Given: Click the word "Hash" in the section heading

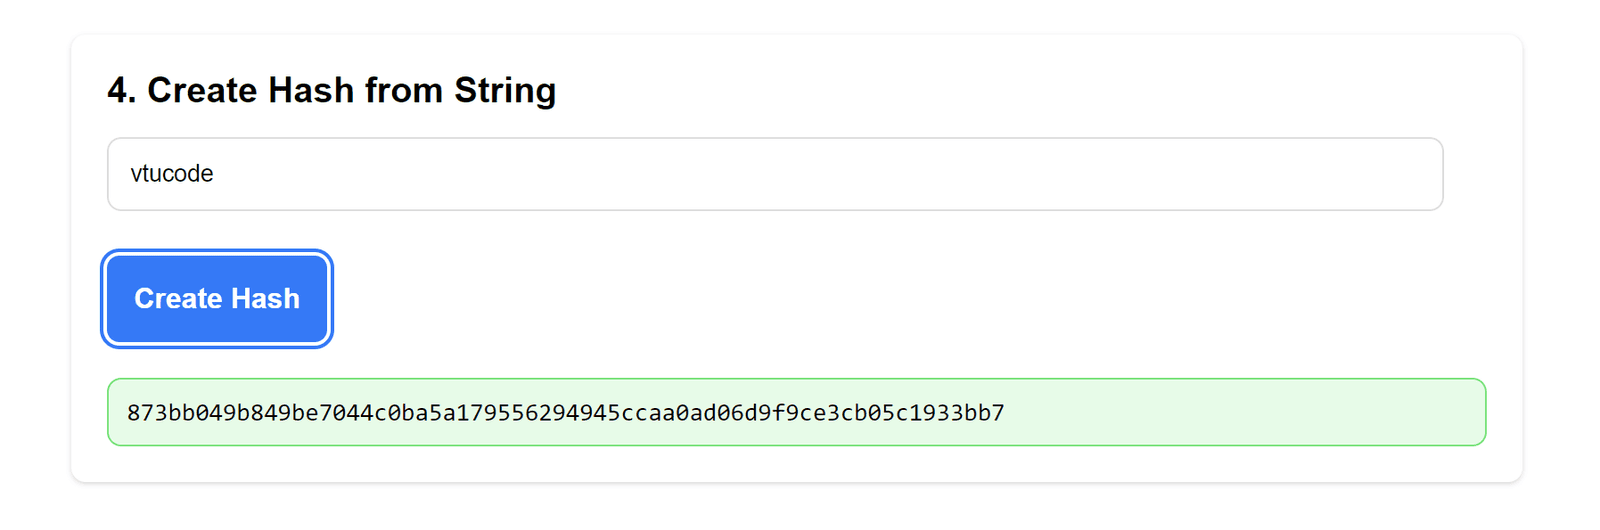Looking at the screenshot, I should pyautogui.click(x=311, y=90).
